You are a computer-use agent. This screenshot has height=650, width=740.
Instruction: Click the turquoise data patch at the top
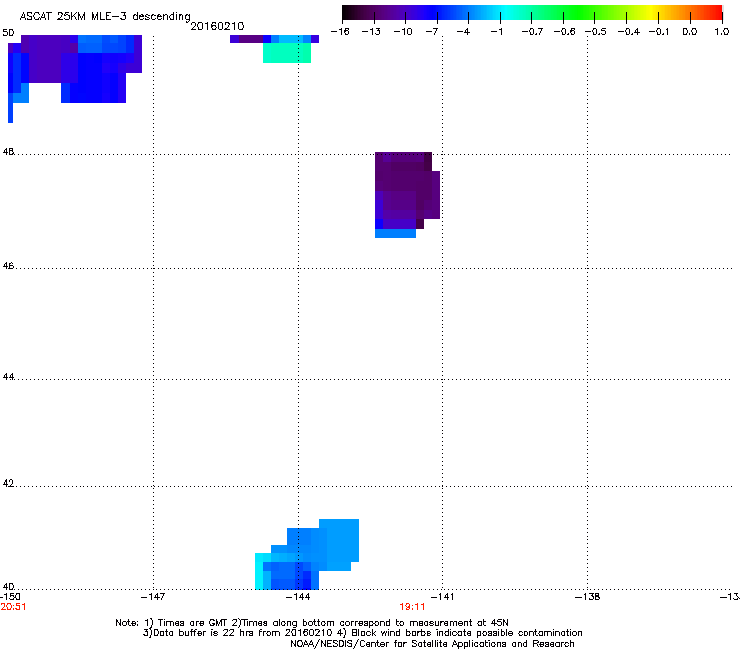pos(287,52)
